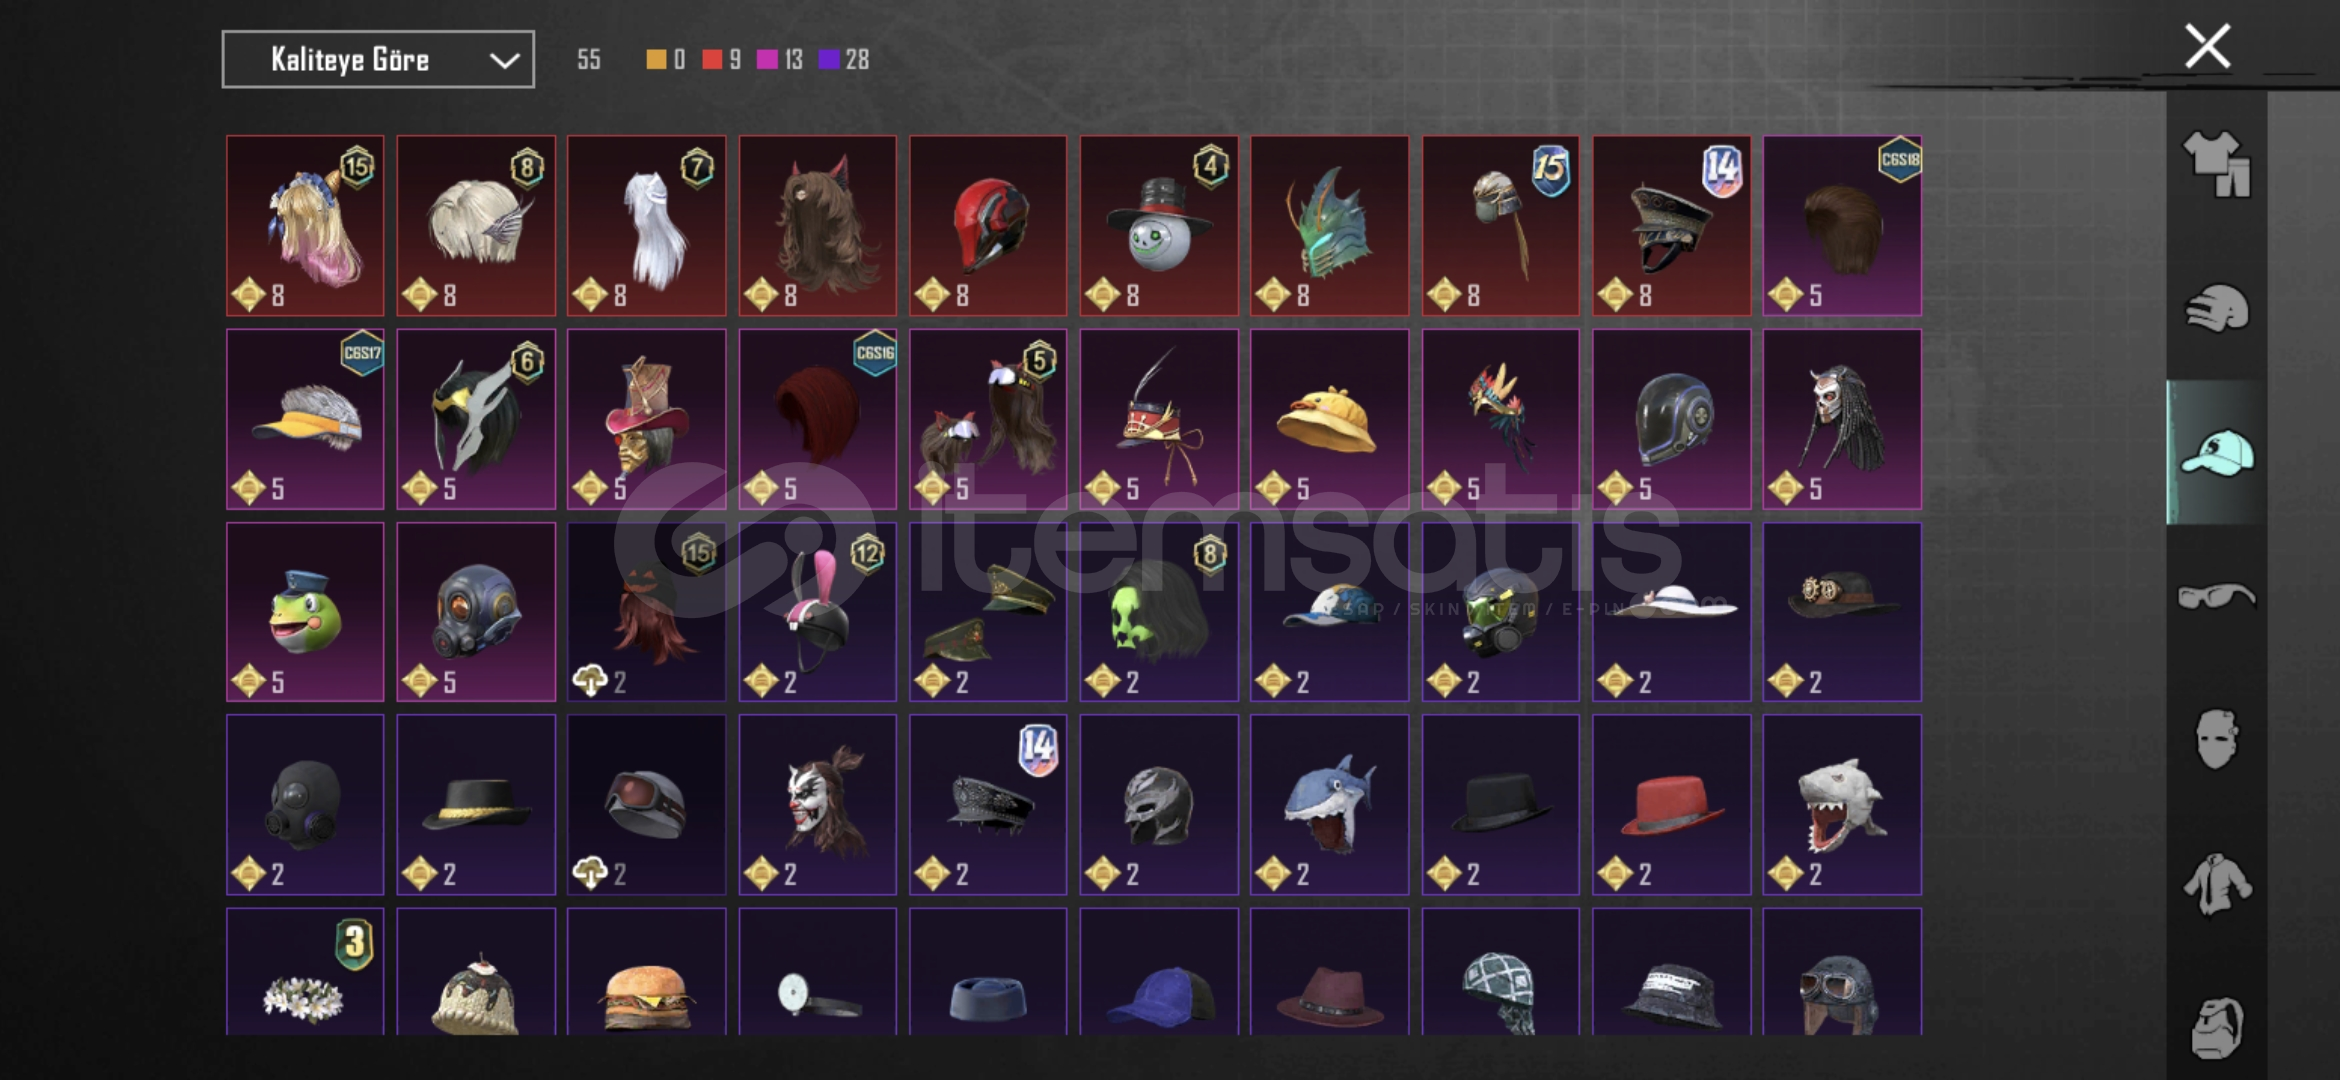Select the helmet category icon
Screen dimensions: 2340x1080
click(x=2216, y=309)
